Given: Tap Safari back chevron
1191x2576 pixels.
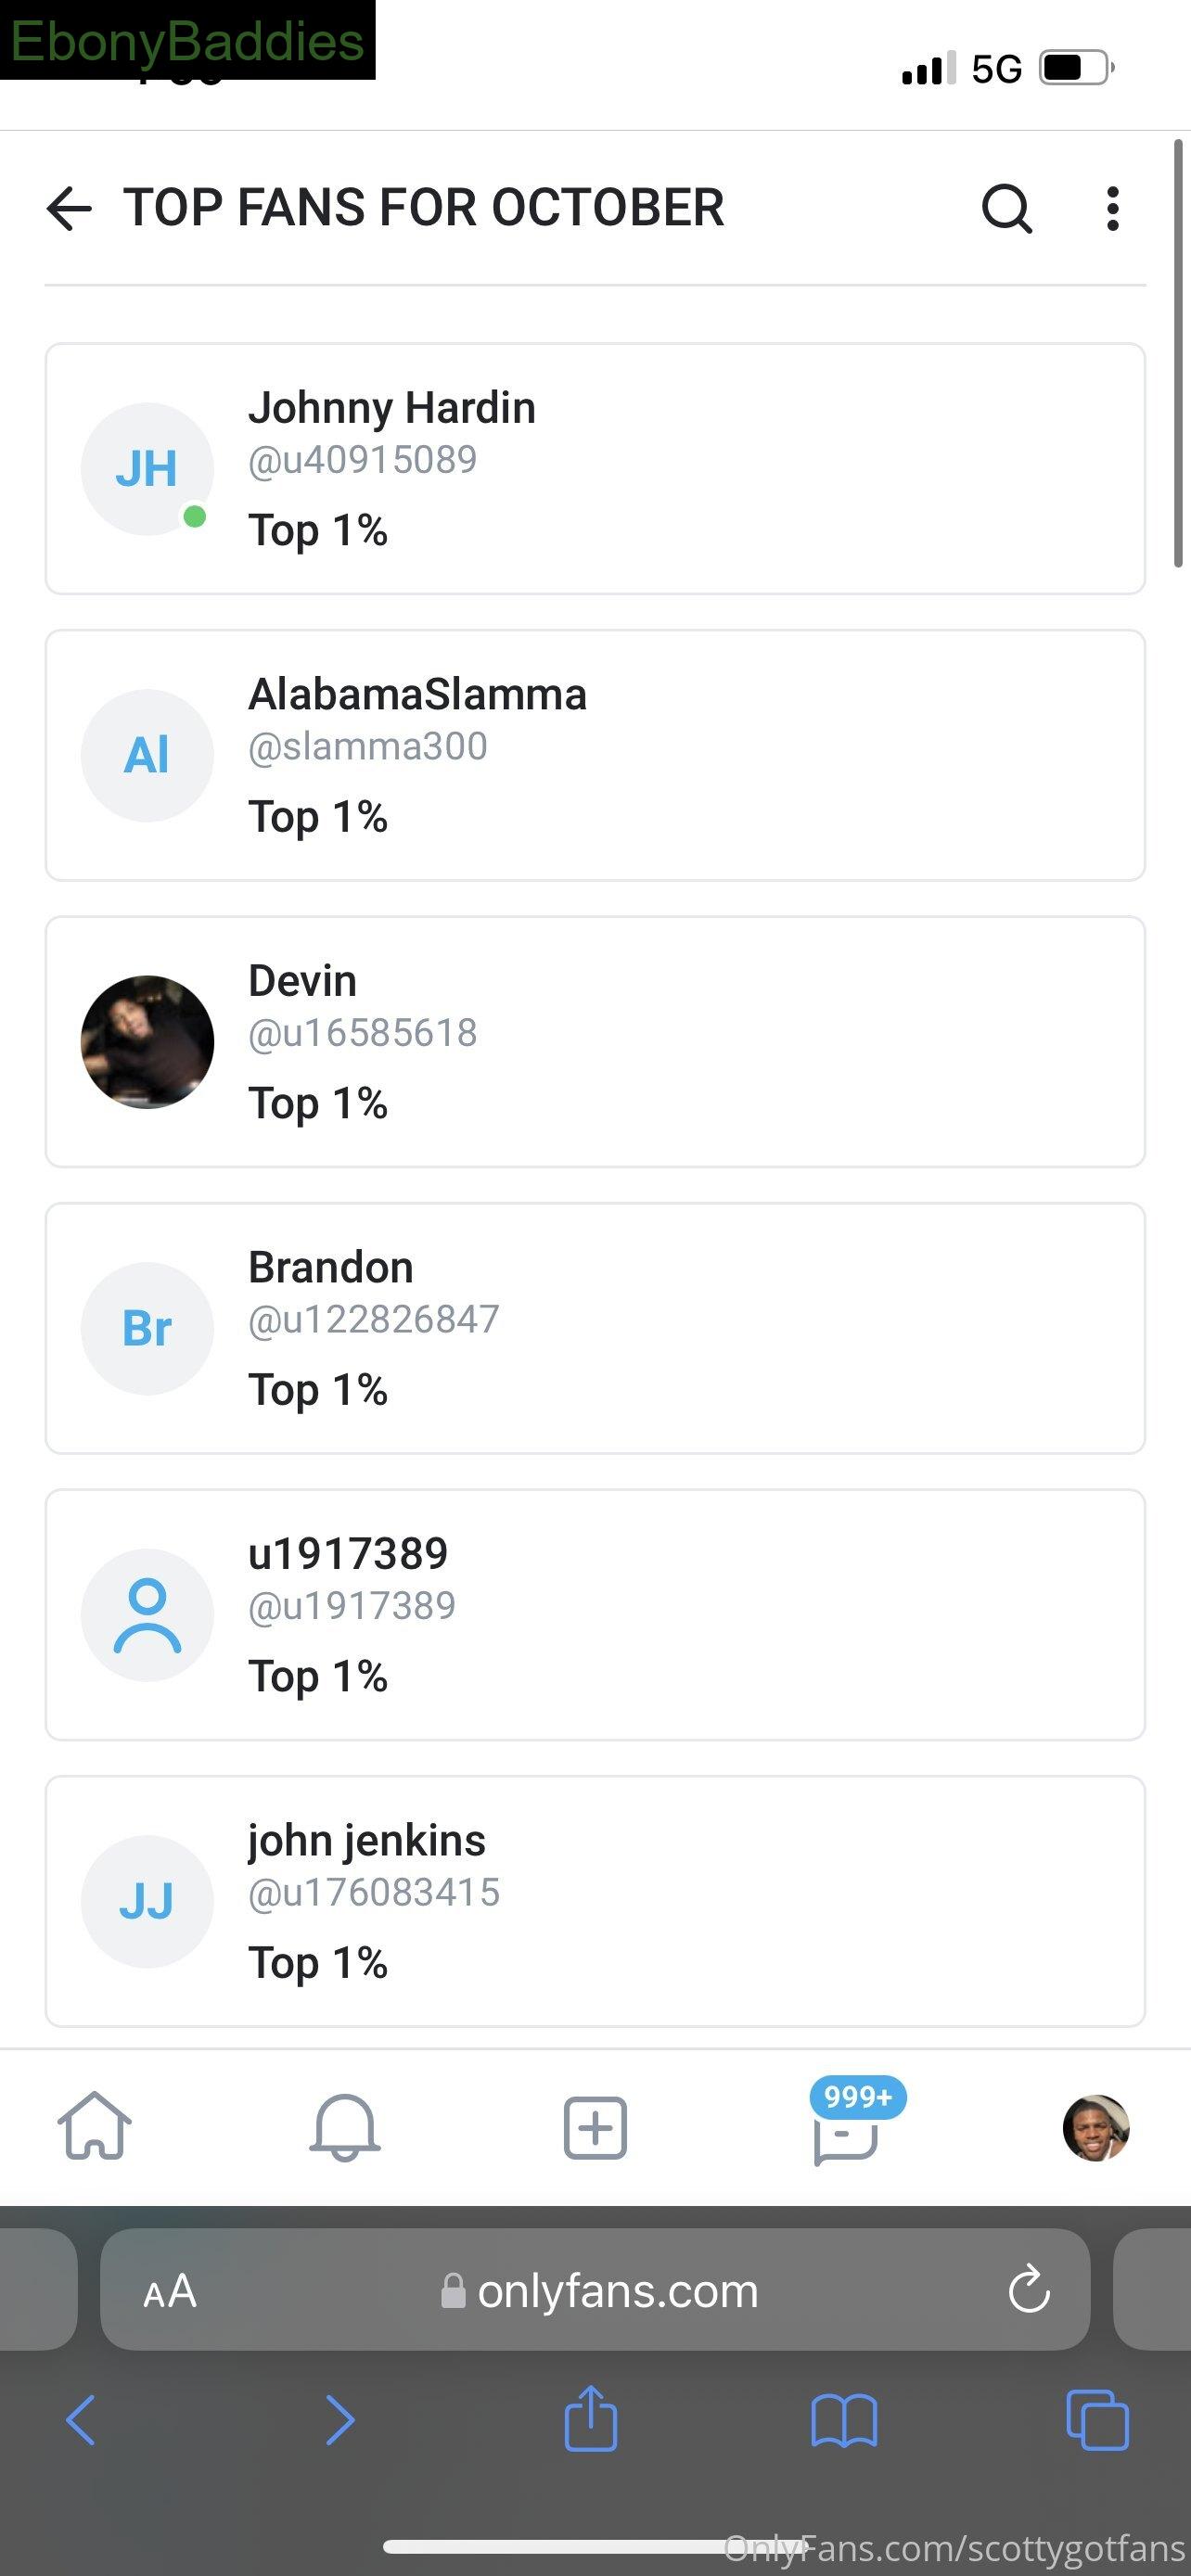Looking at the screenshot, I should (80, 2420).
